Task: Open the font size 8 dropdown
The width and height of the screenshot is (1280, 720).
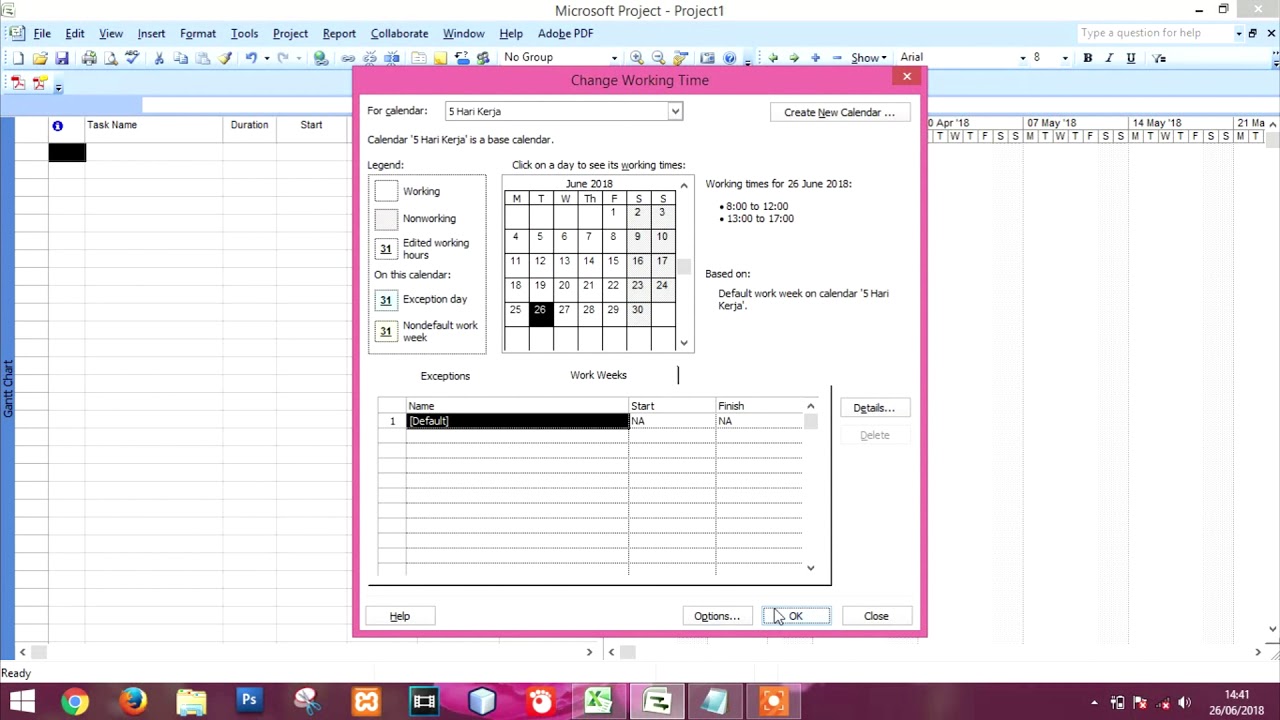Action: [x=1065, y=58]
